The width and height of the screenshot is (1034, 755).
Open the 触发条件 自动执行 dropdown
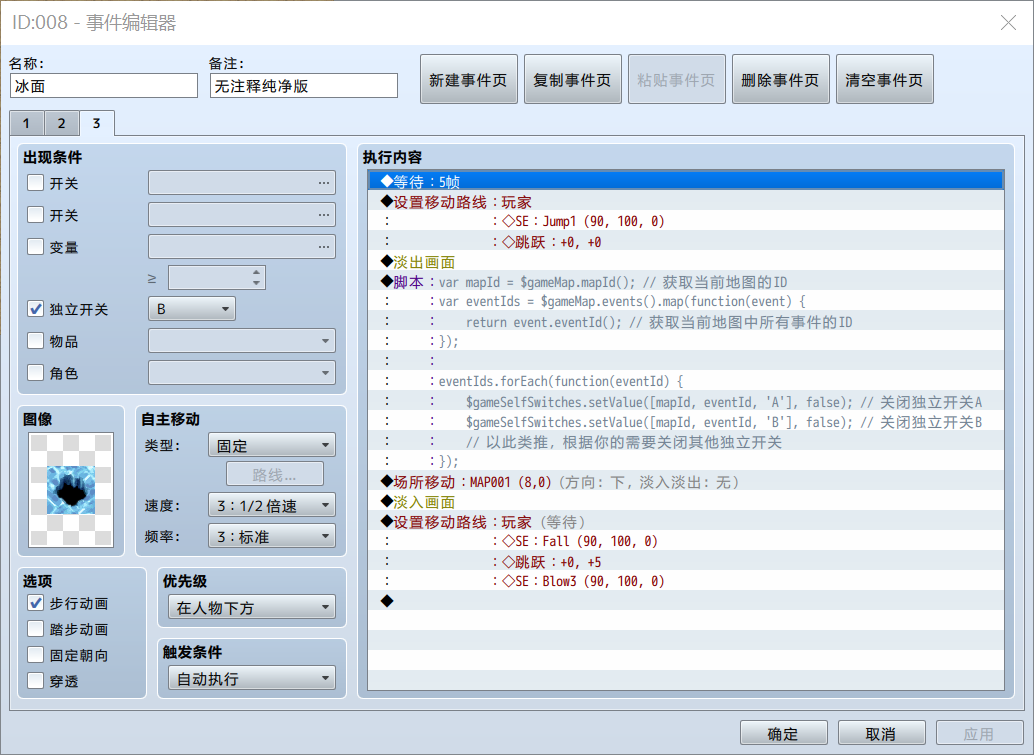click(x=252, y=679)
